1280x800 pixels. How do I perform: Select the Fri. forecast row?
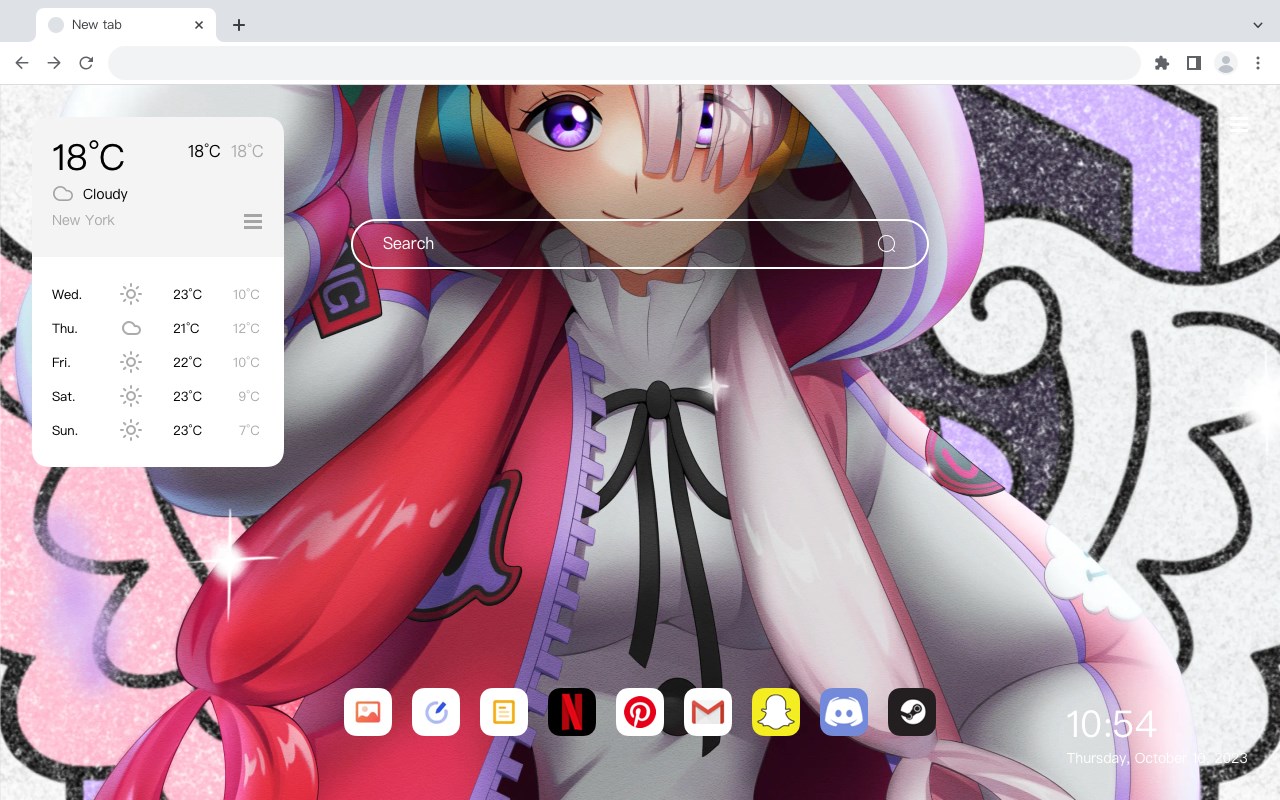(158, 362)
